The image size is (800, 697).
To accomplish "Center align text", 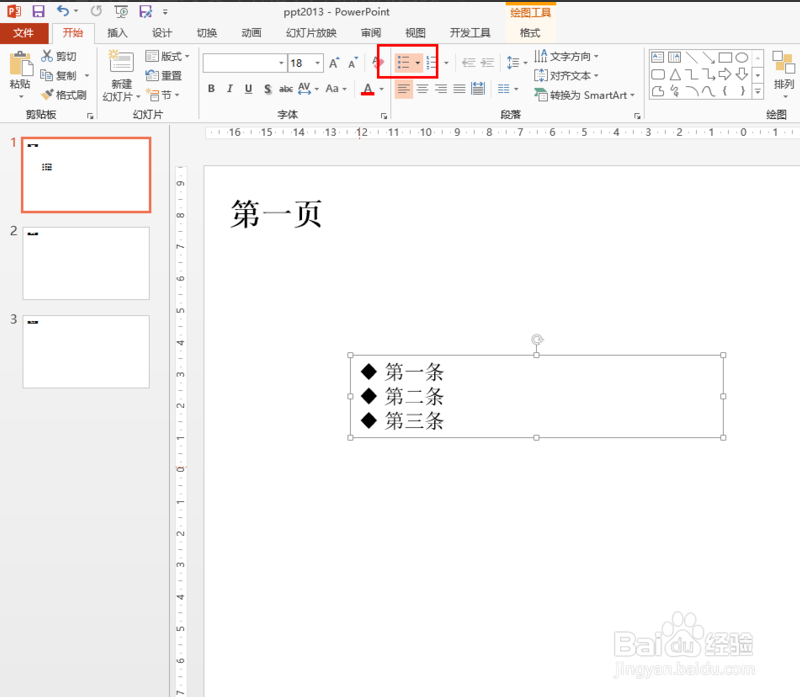I will click(x=422, y=89).
